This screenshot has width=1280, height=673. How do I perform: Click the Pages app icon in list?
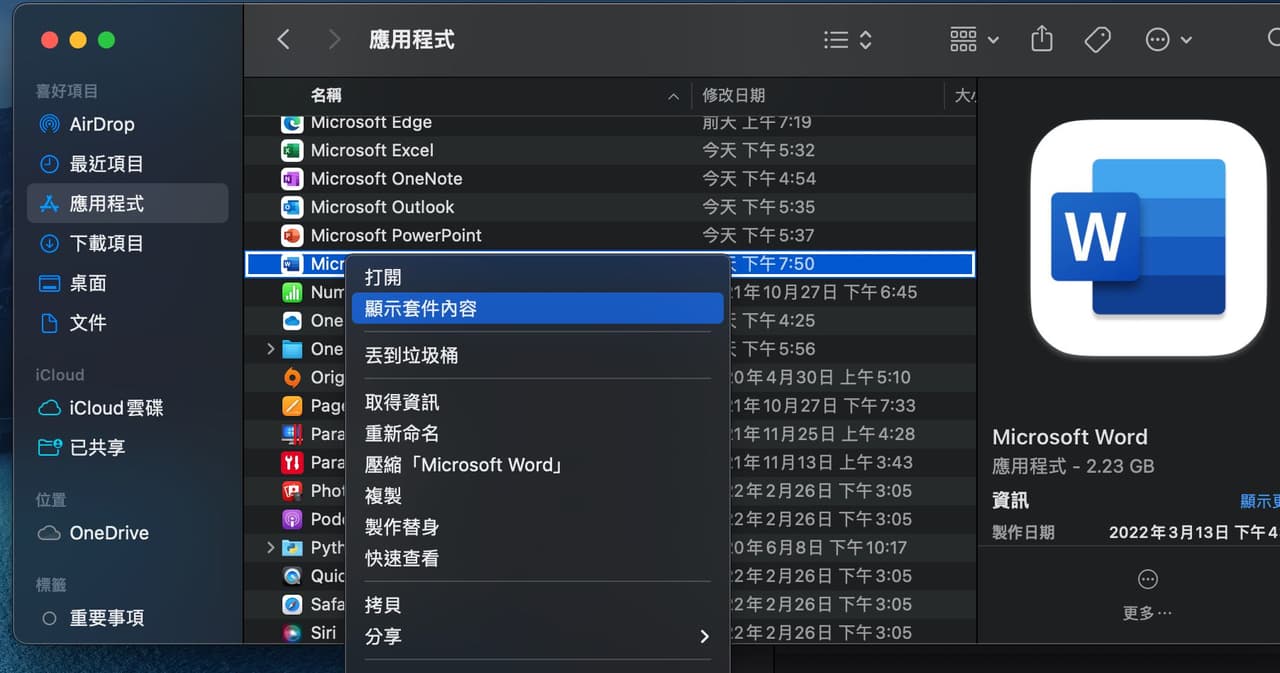(292, 405)
